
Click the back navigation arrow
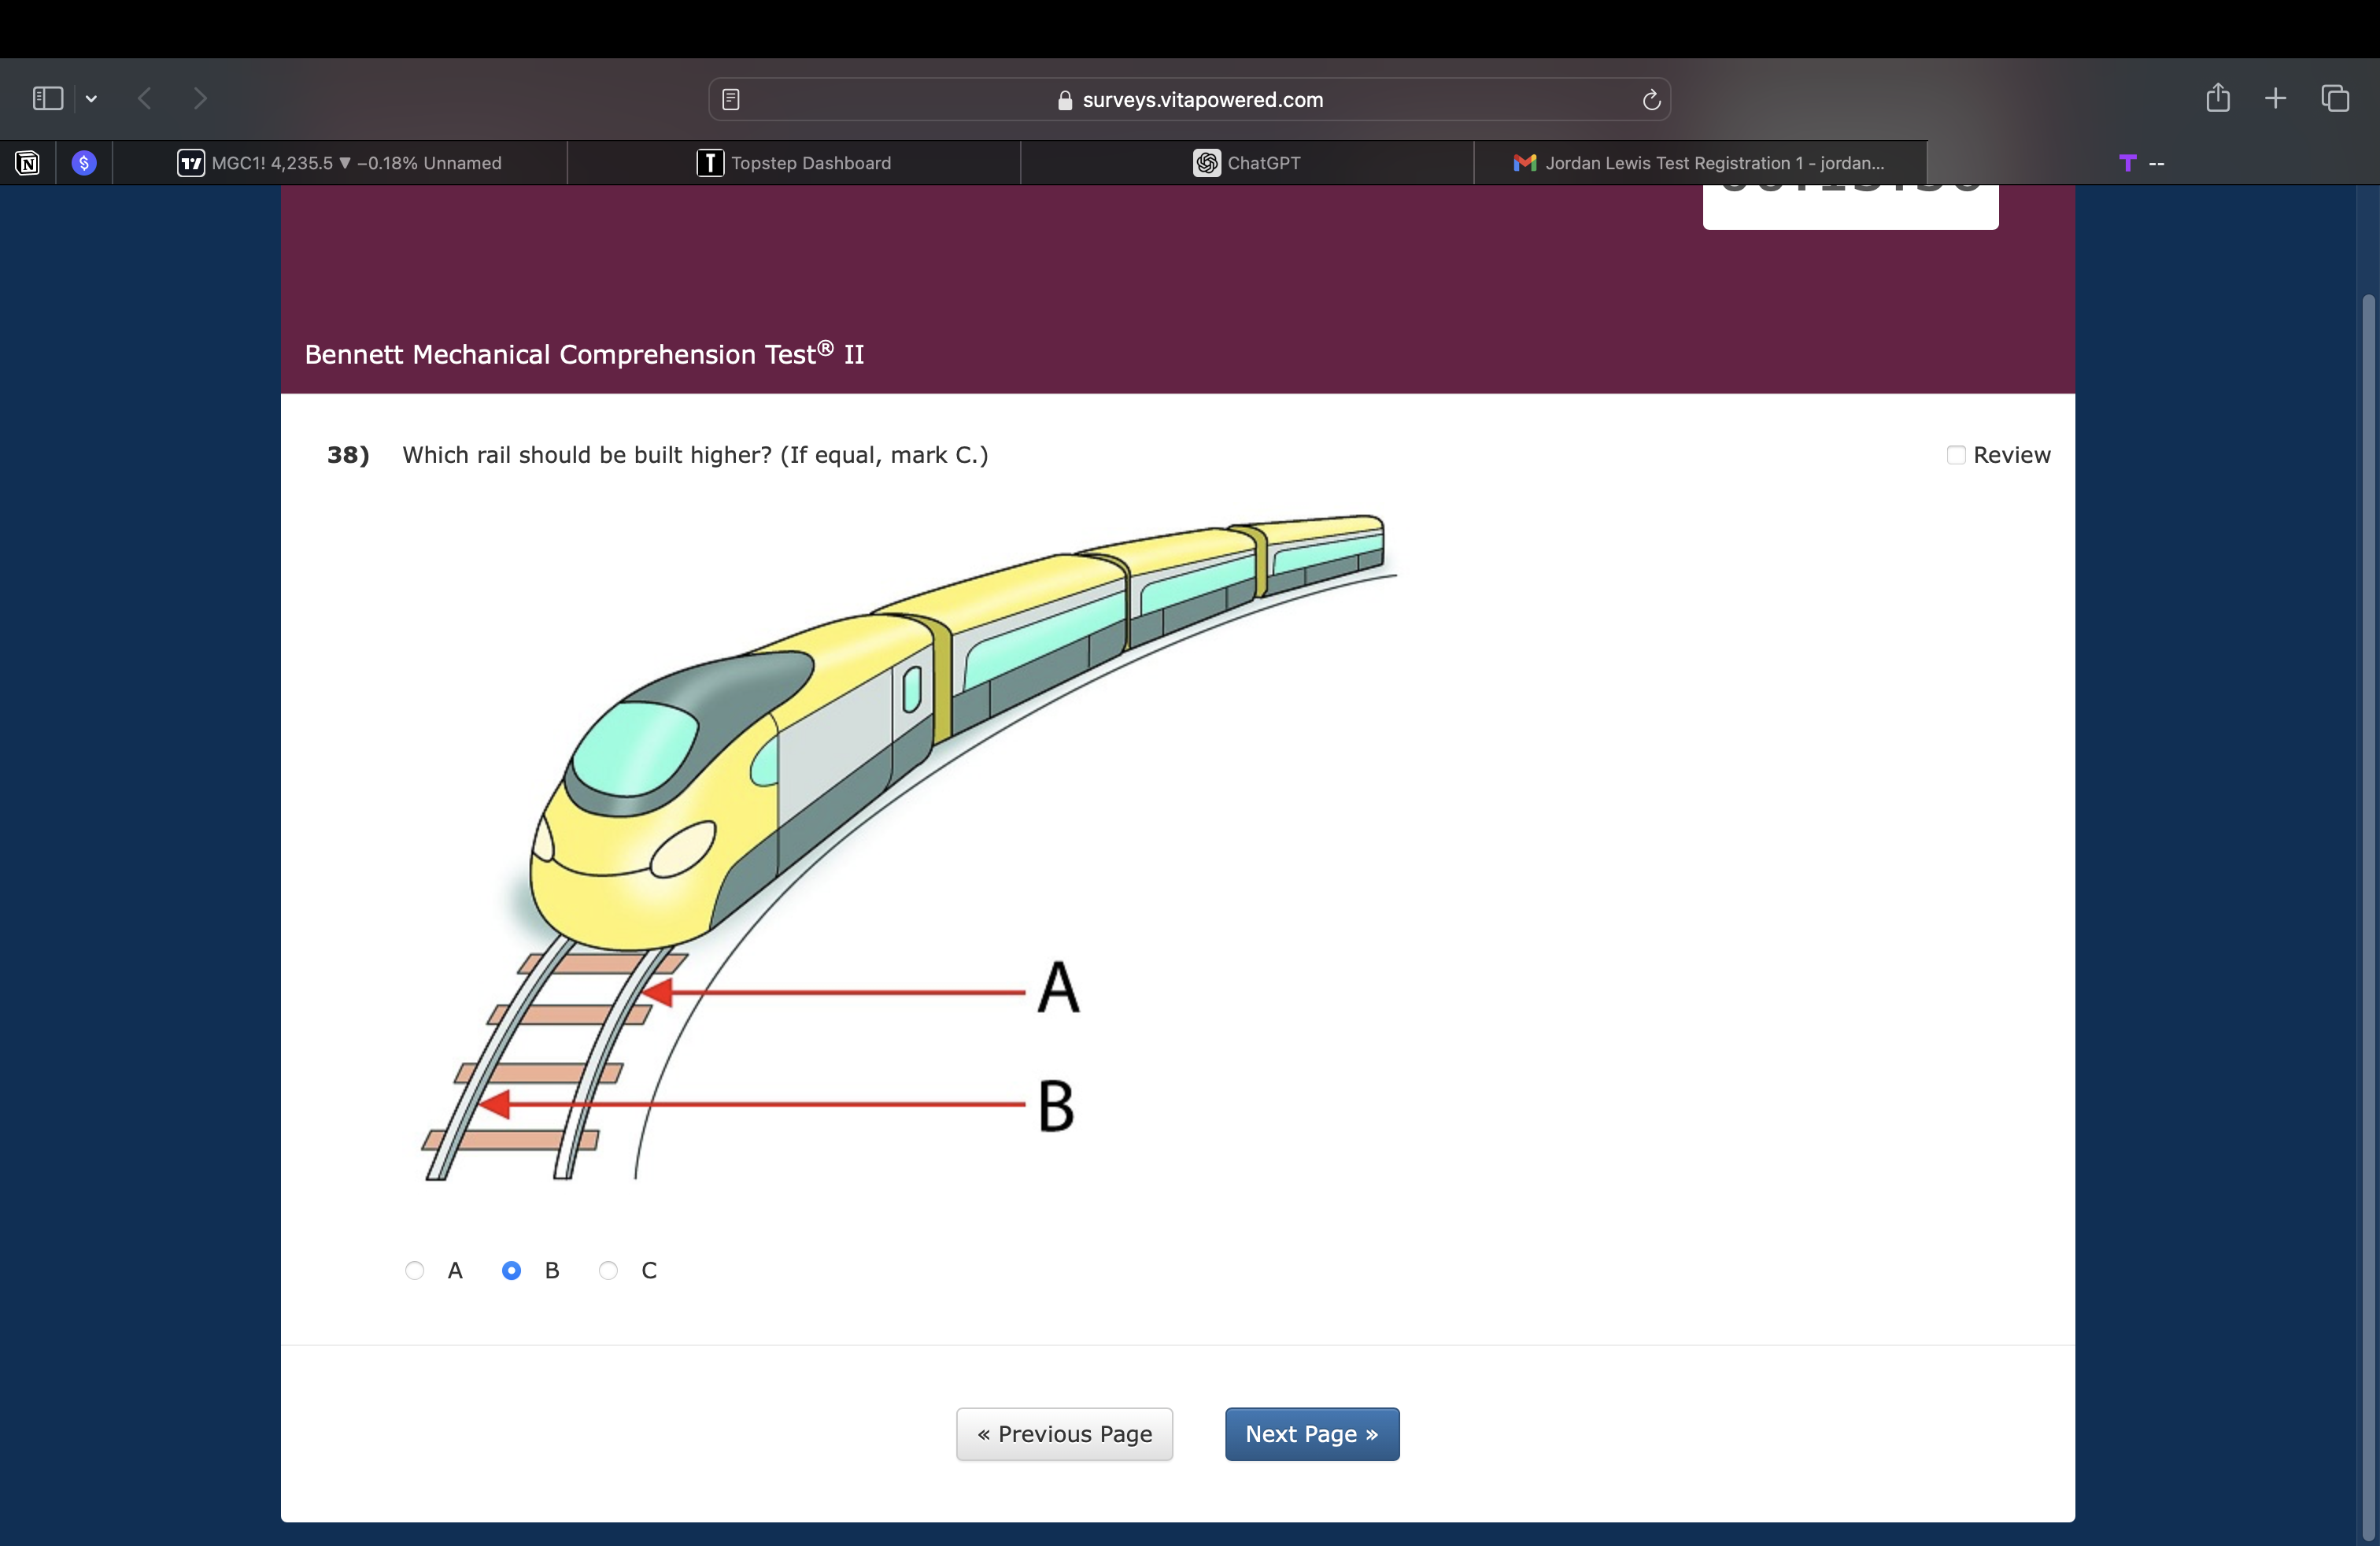click(145, 98)
